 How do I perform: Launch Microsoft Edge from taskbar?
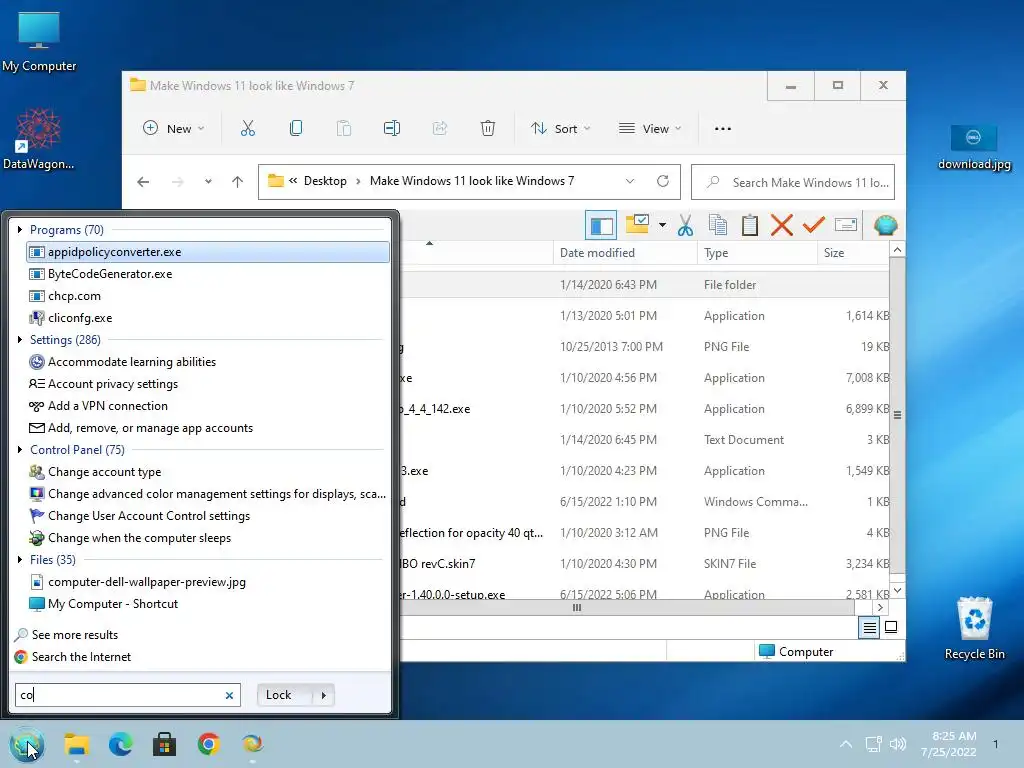120,744
